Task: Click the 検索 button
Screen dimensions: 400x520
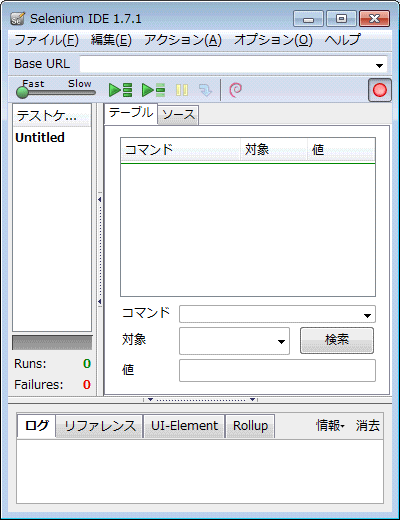Action: point(337,340)
